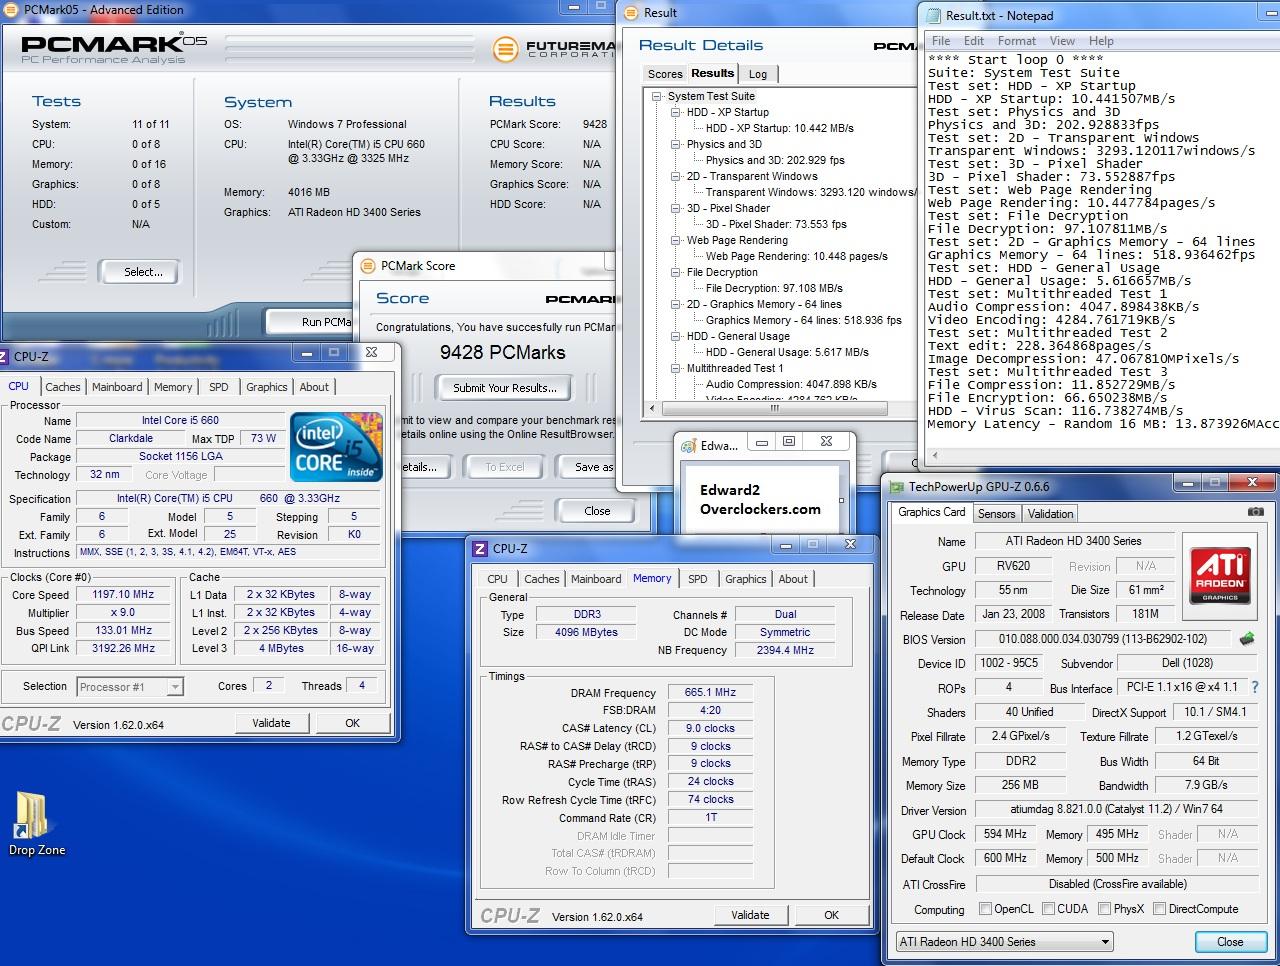The image size is (1280, 966).
Task: Open the Validation tab in GPU-Z
Action: [x=1050, y=513]
